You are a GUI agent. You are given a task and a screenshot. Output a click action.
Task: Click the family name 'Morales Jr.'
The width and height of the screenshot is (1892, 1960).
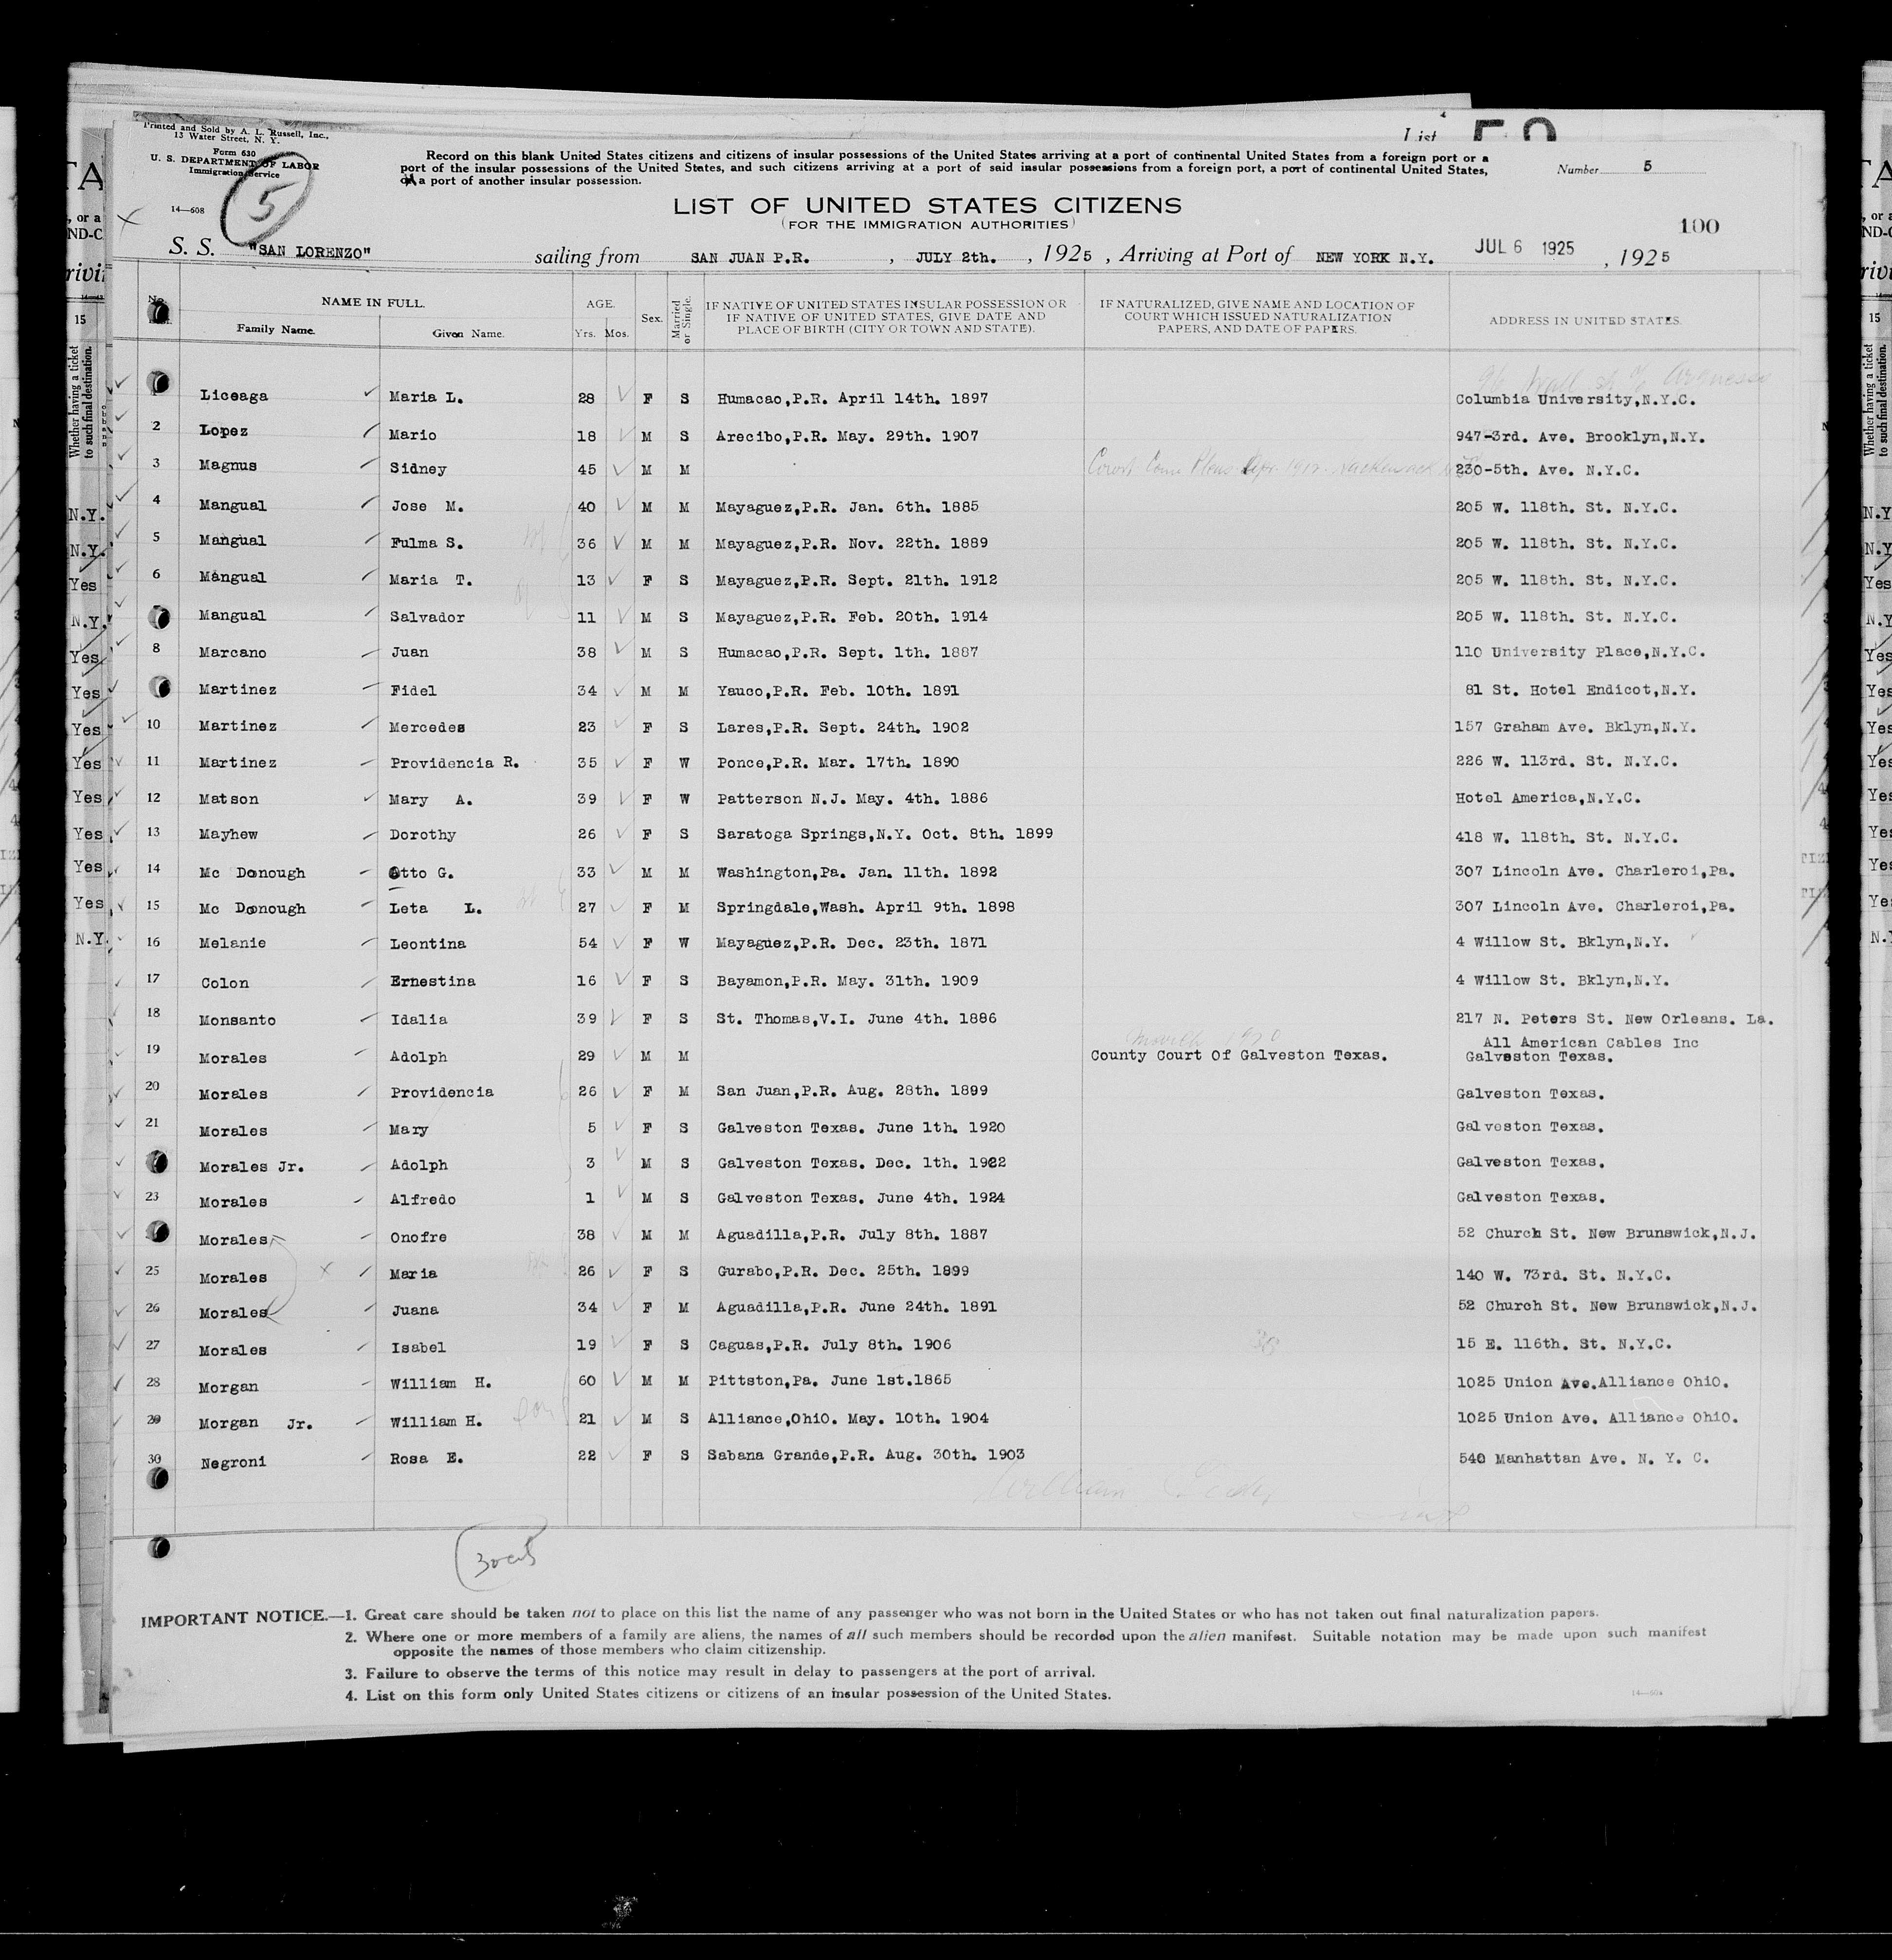click(251, 1166)
